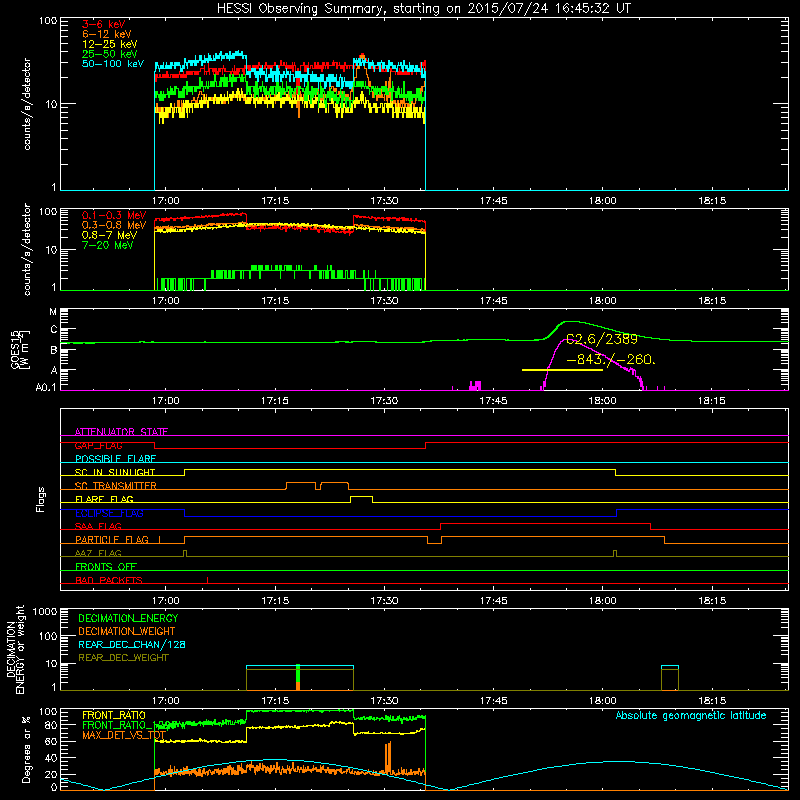
Task: Select the SC_TRANSMITTER flag label
Action: point(116,486)
